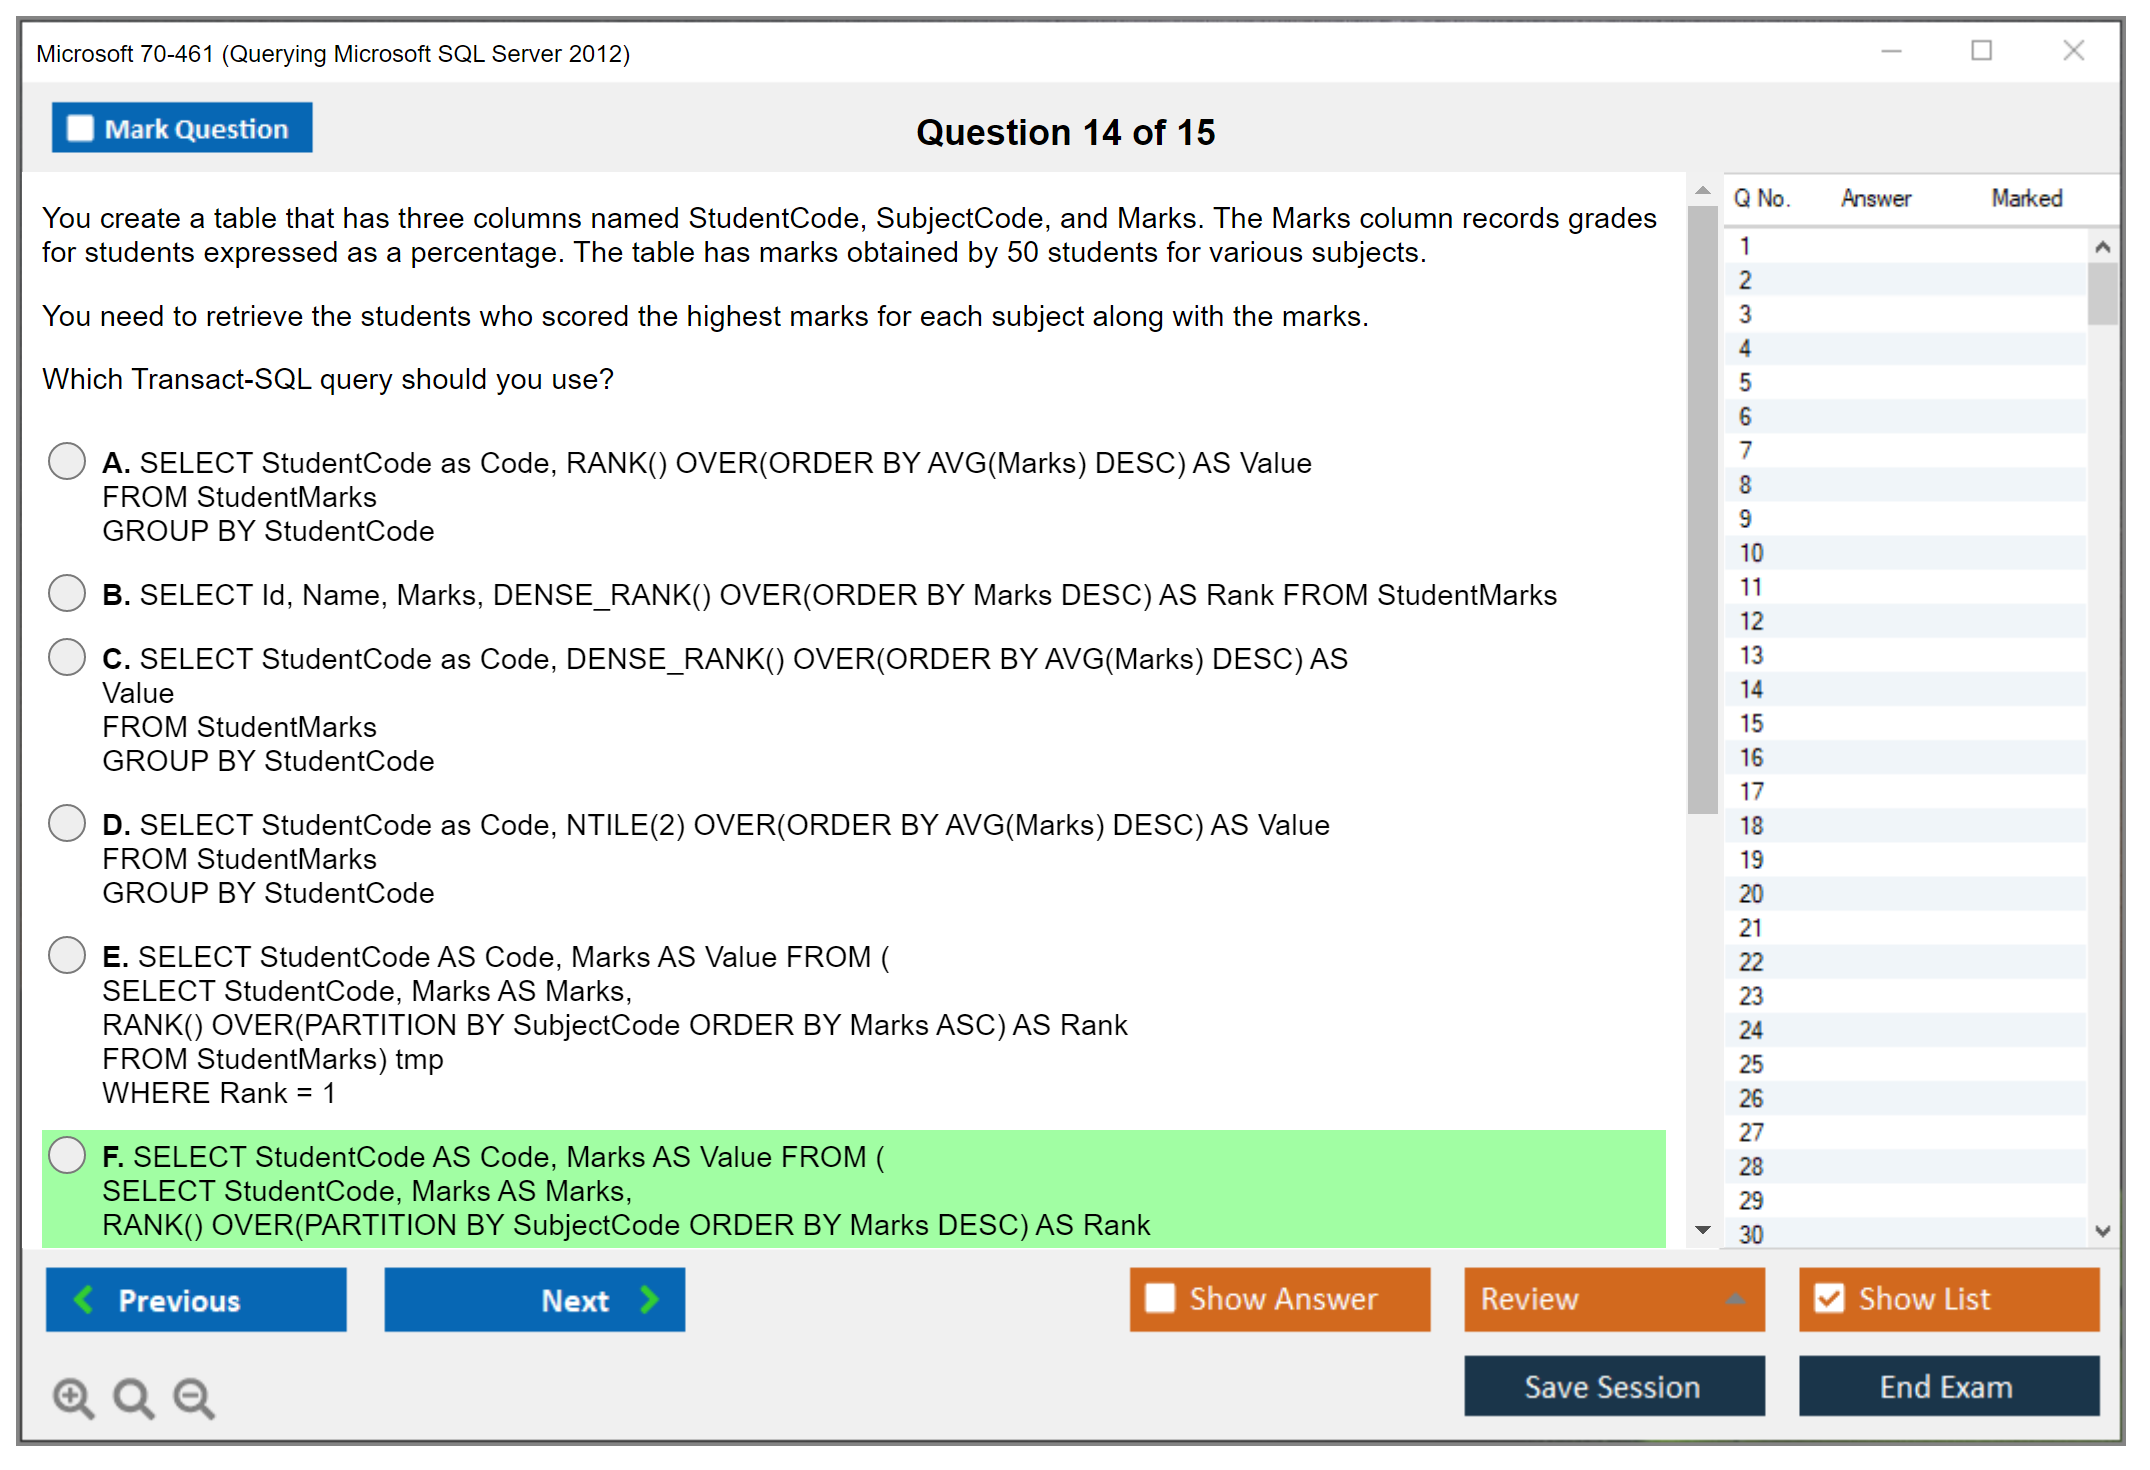Click the End Exam button
The width and height of the screenshot is (2150, 1470).
1947,1386
